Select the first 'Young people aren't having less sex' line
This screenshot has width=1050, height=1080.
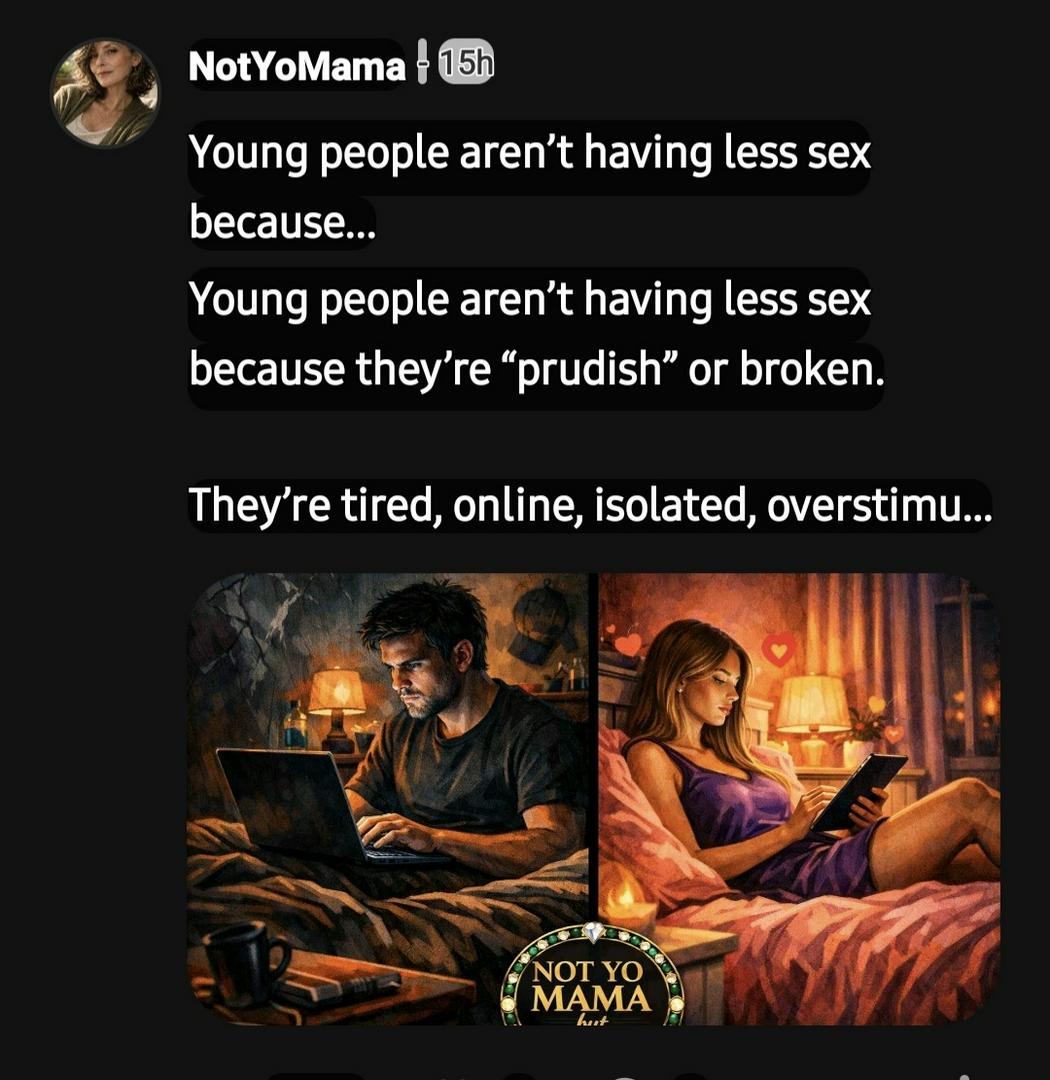tap(529, 152)
